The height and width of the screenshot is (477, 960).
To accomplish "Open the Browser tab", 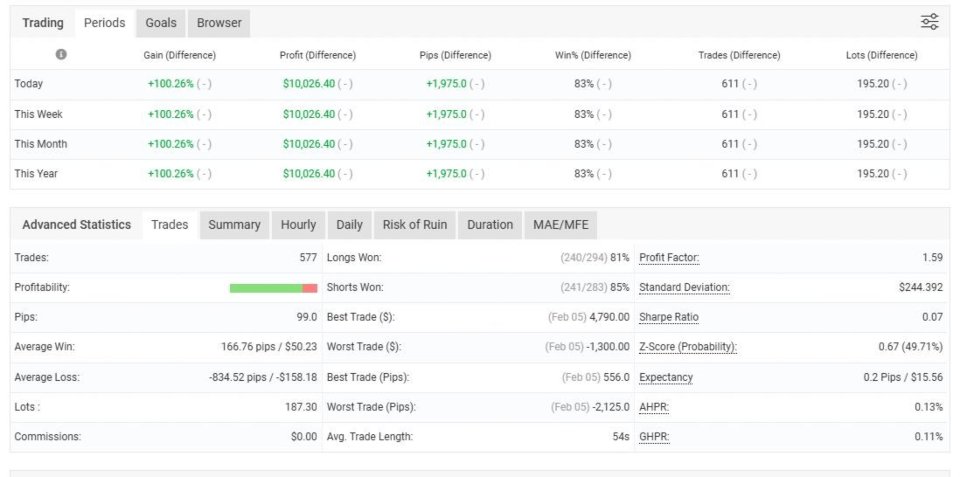I will (219, 23).
